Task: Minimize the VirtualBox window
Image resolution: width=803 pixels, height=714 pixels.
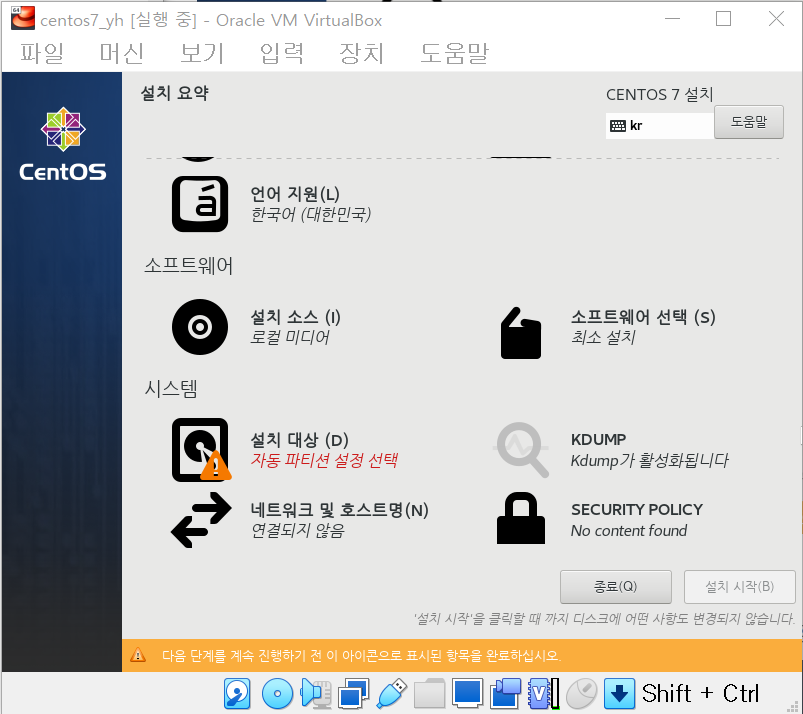Action: [x=672, y=19]
